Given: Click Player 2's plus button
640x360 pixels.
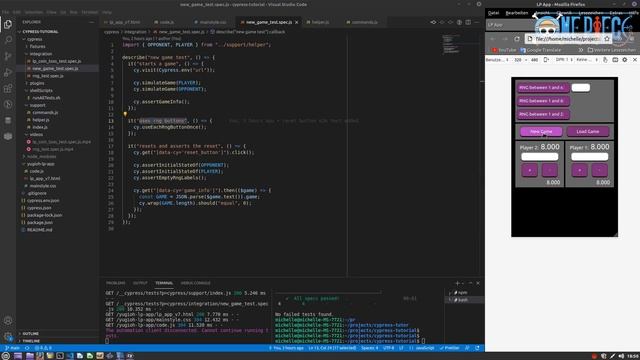Looking at the screenshot, I should coord(530,170).
